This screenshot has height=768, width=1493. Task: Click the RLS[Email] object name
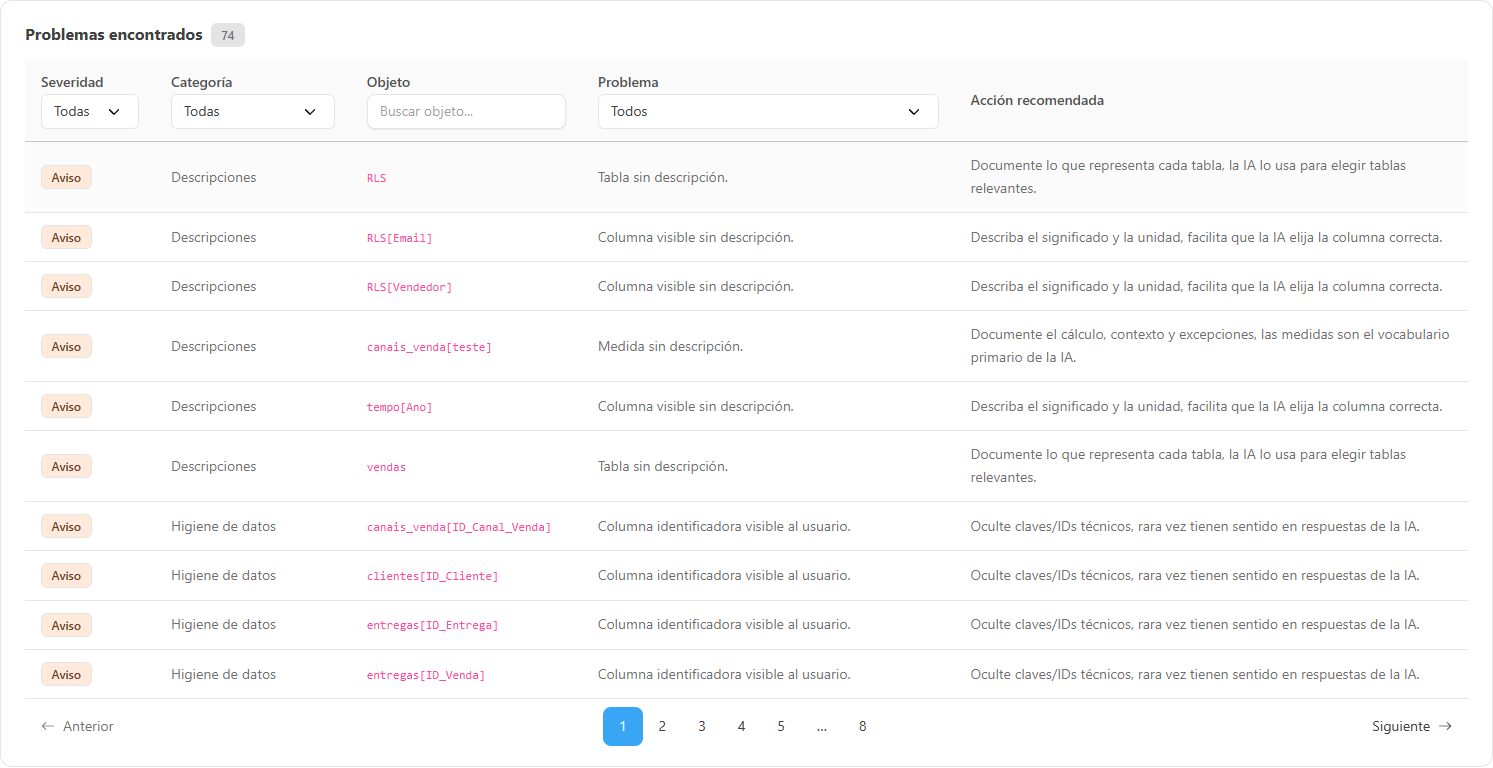(400, 238)
